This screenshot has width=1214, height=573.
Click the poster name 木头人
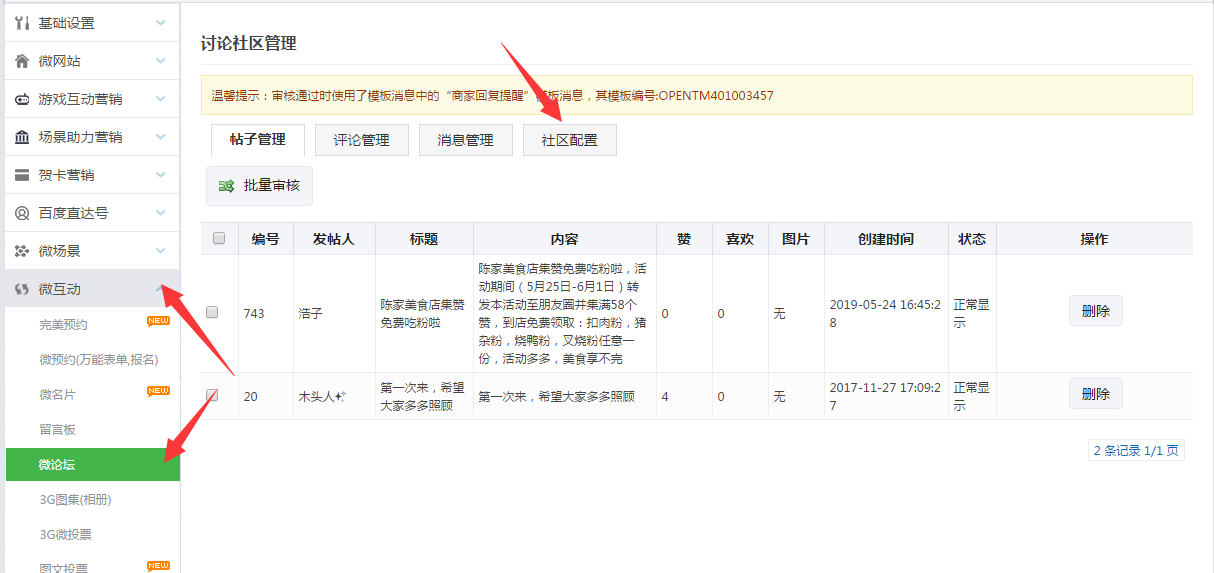coord(322,396)
